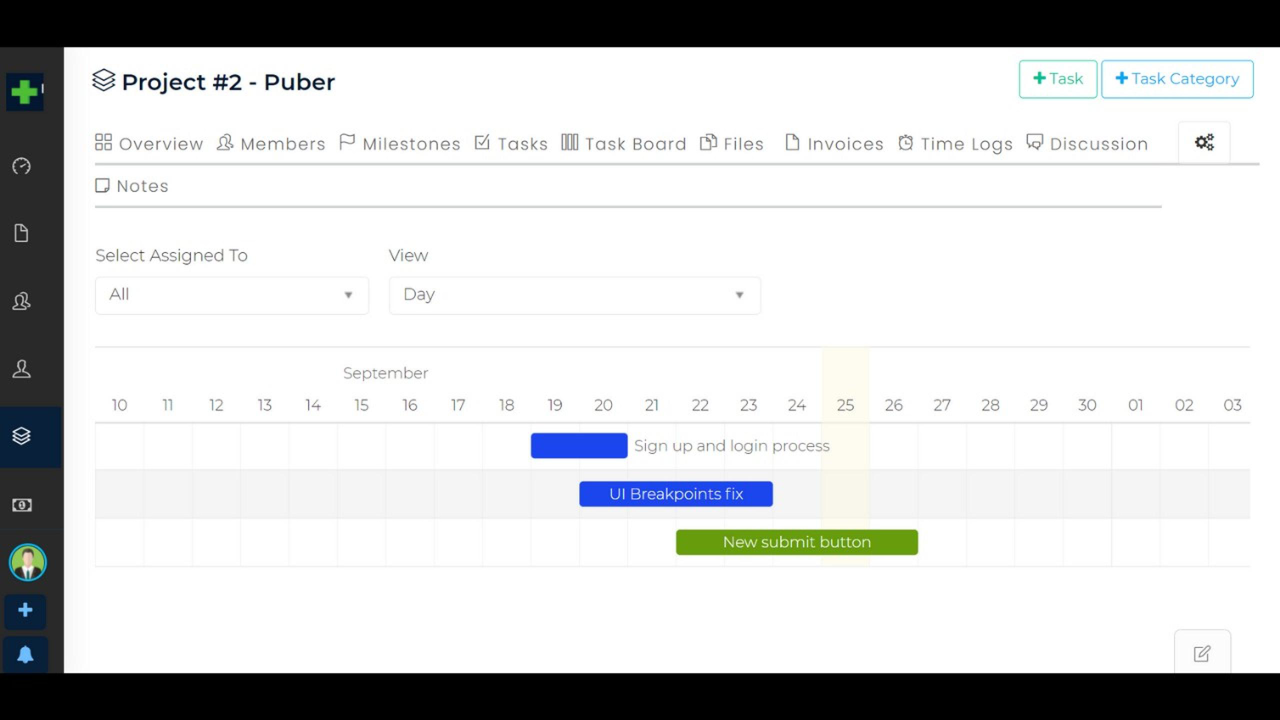Go to the Time Logs tab
Viewport: 1280px width, 720px height.
point(955,144)
